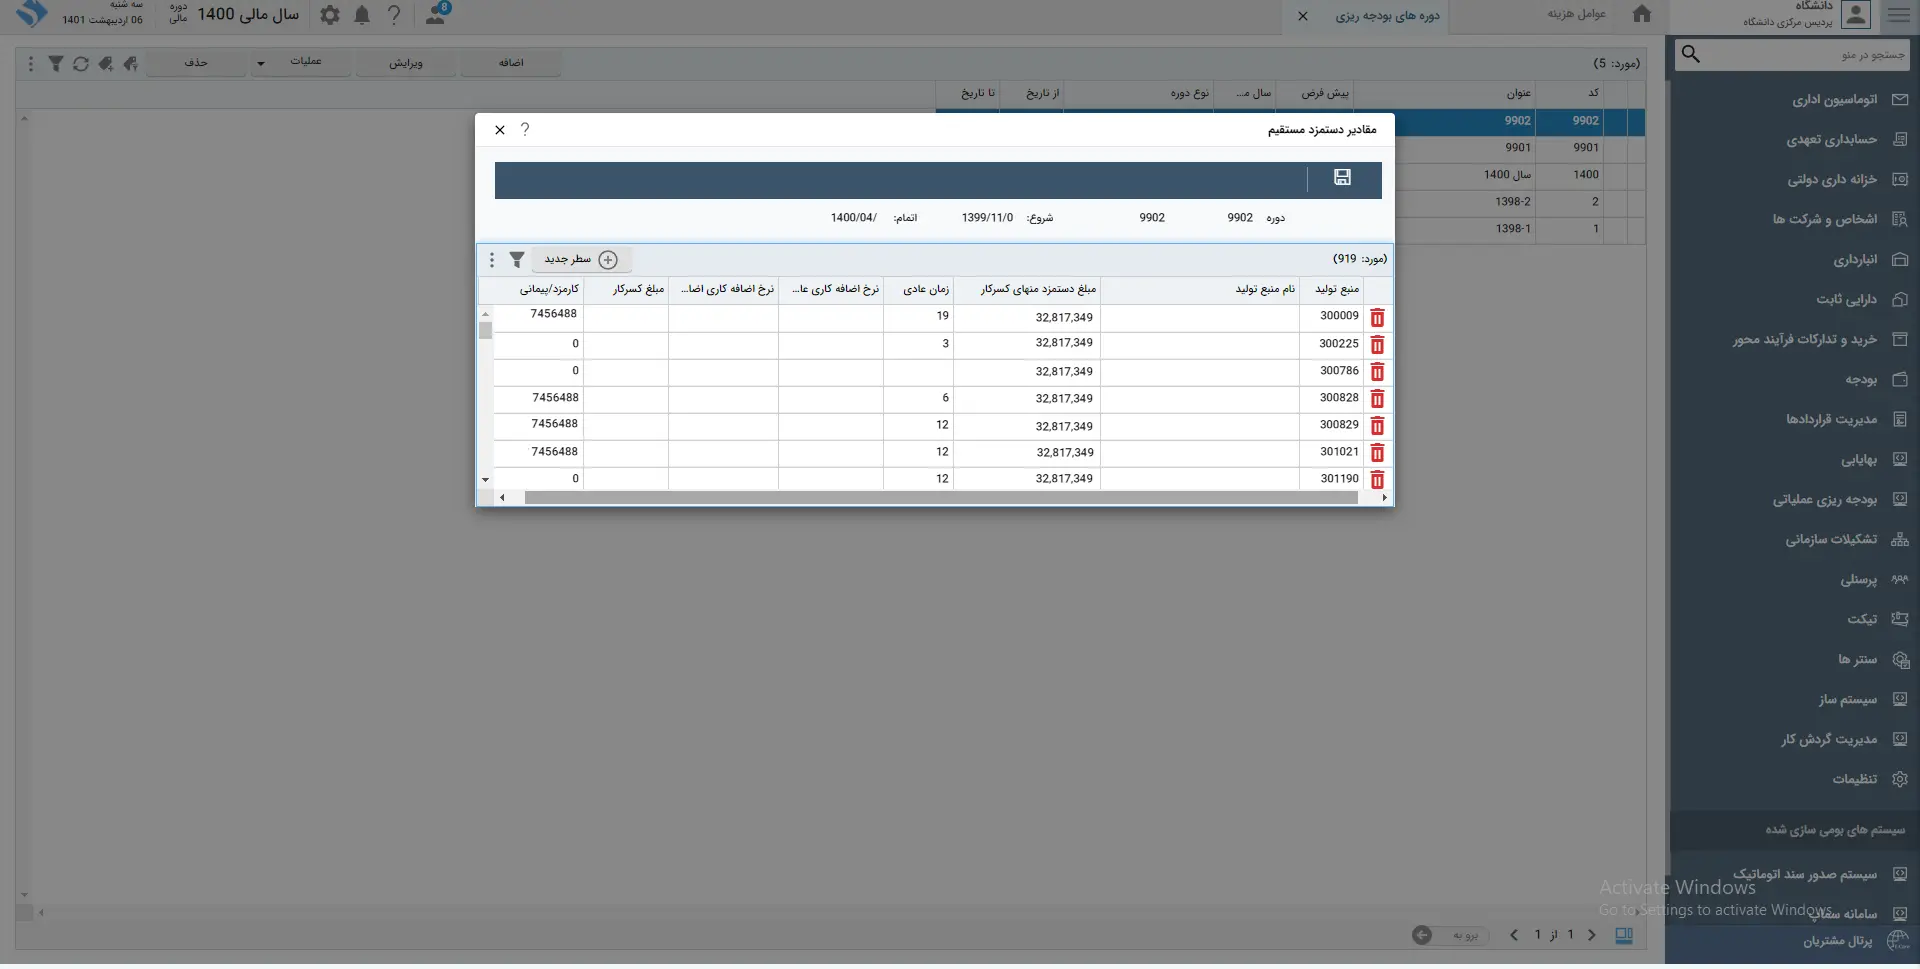Click the ویرایش edit button
Screen dimensions: 1920x969
coord(406,63)
